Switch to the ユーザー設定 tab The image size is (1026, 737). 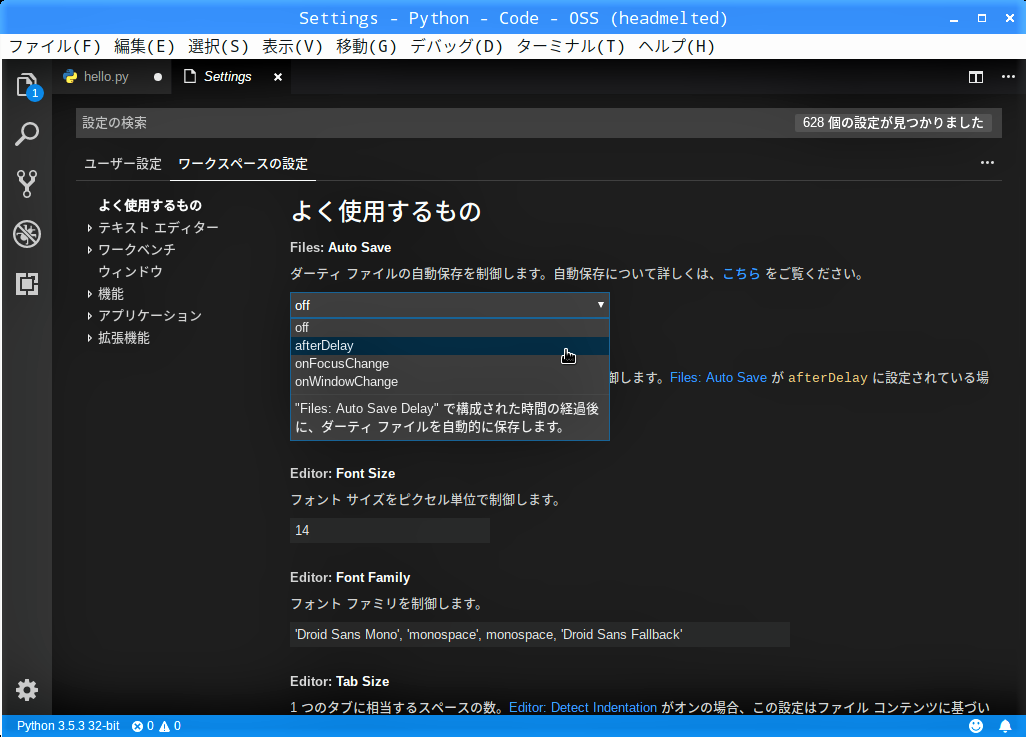[123, 164]
